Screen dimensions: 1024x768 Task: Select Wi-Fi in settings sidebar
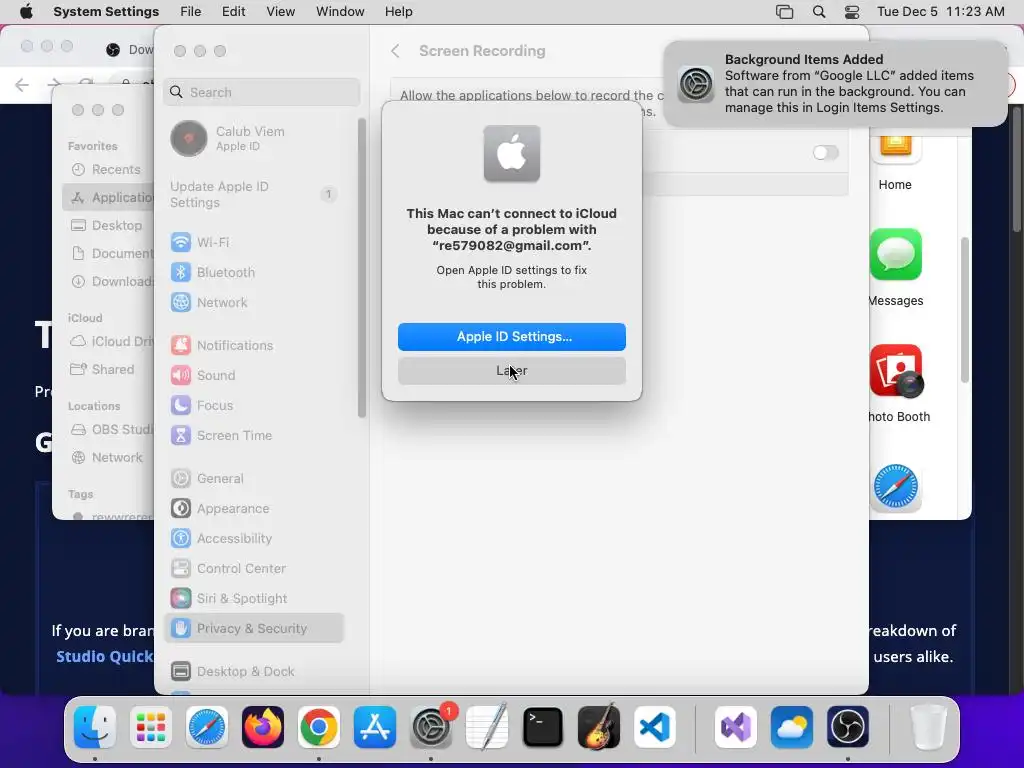tap(255, 242)
